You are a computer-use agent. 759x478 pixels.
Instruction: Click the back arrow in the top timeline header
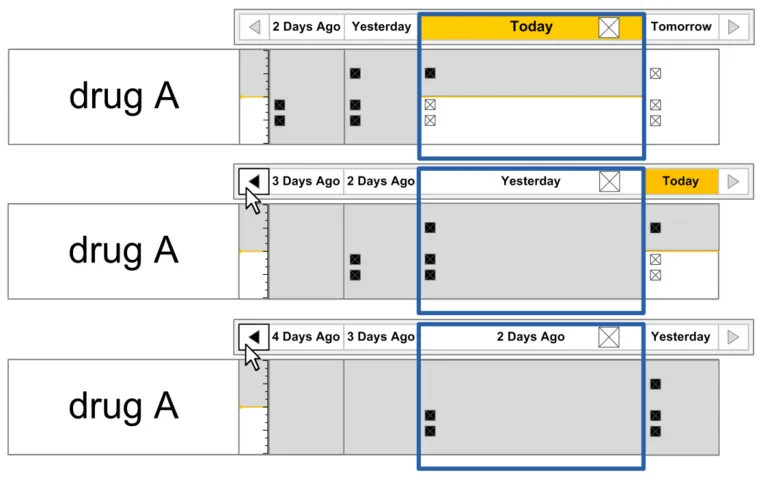point(254,27)
